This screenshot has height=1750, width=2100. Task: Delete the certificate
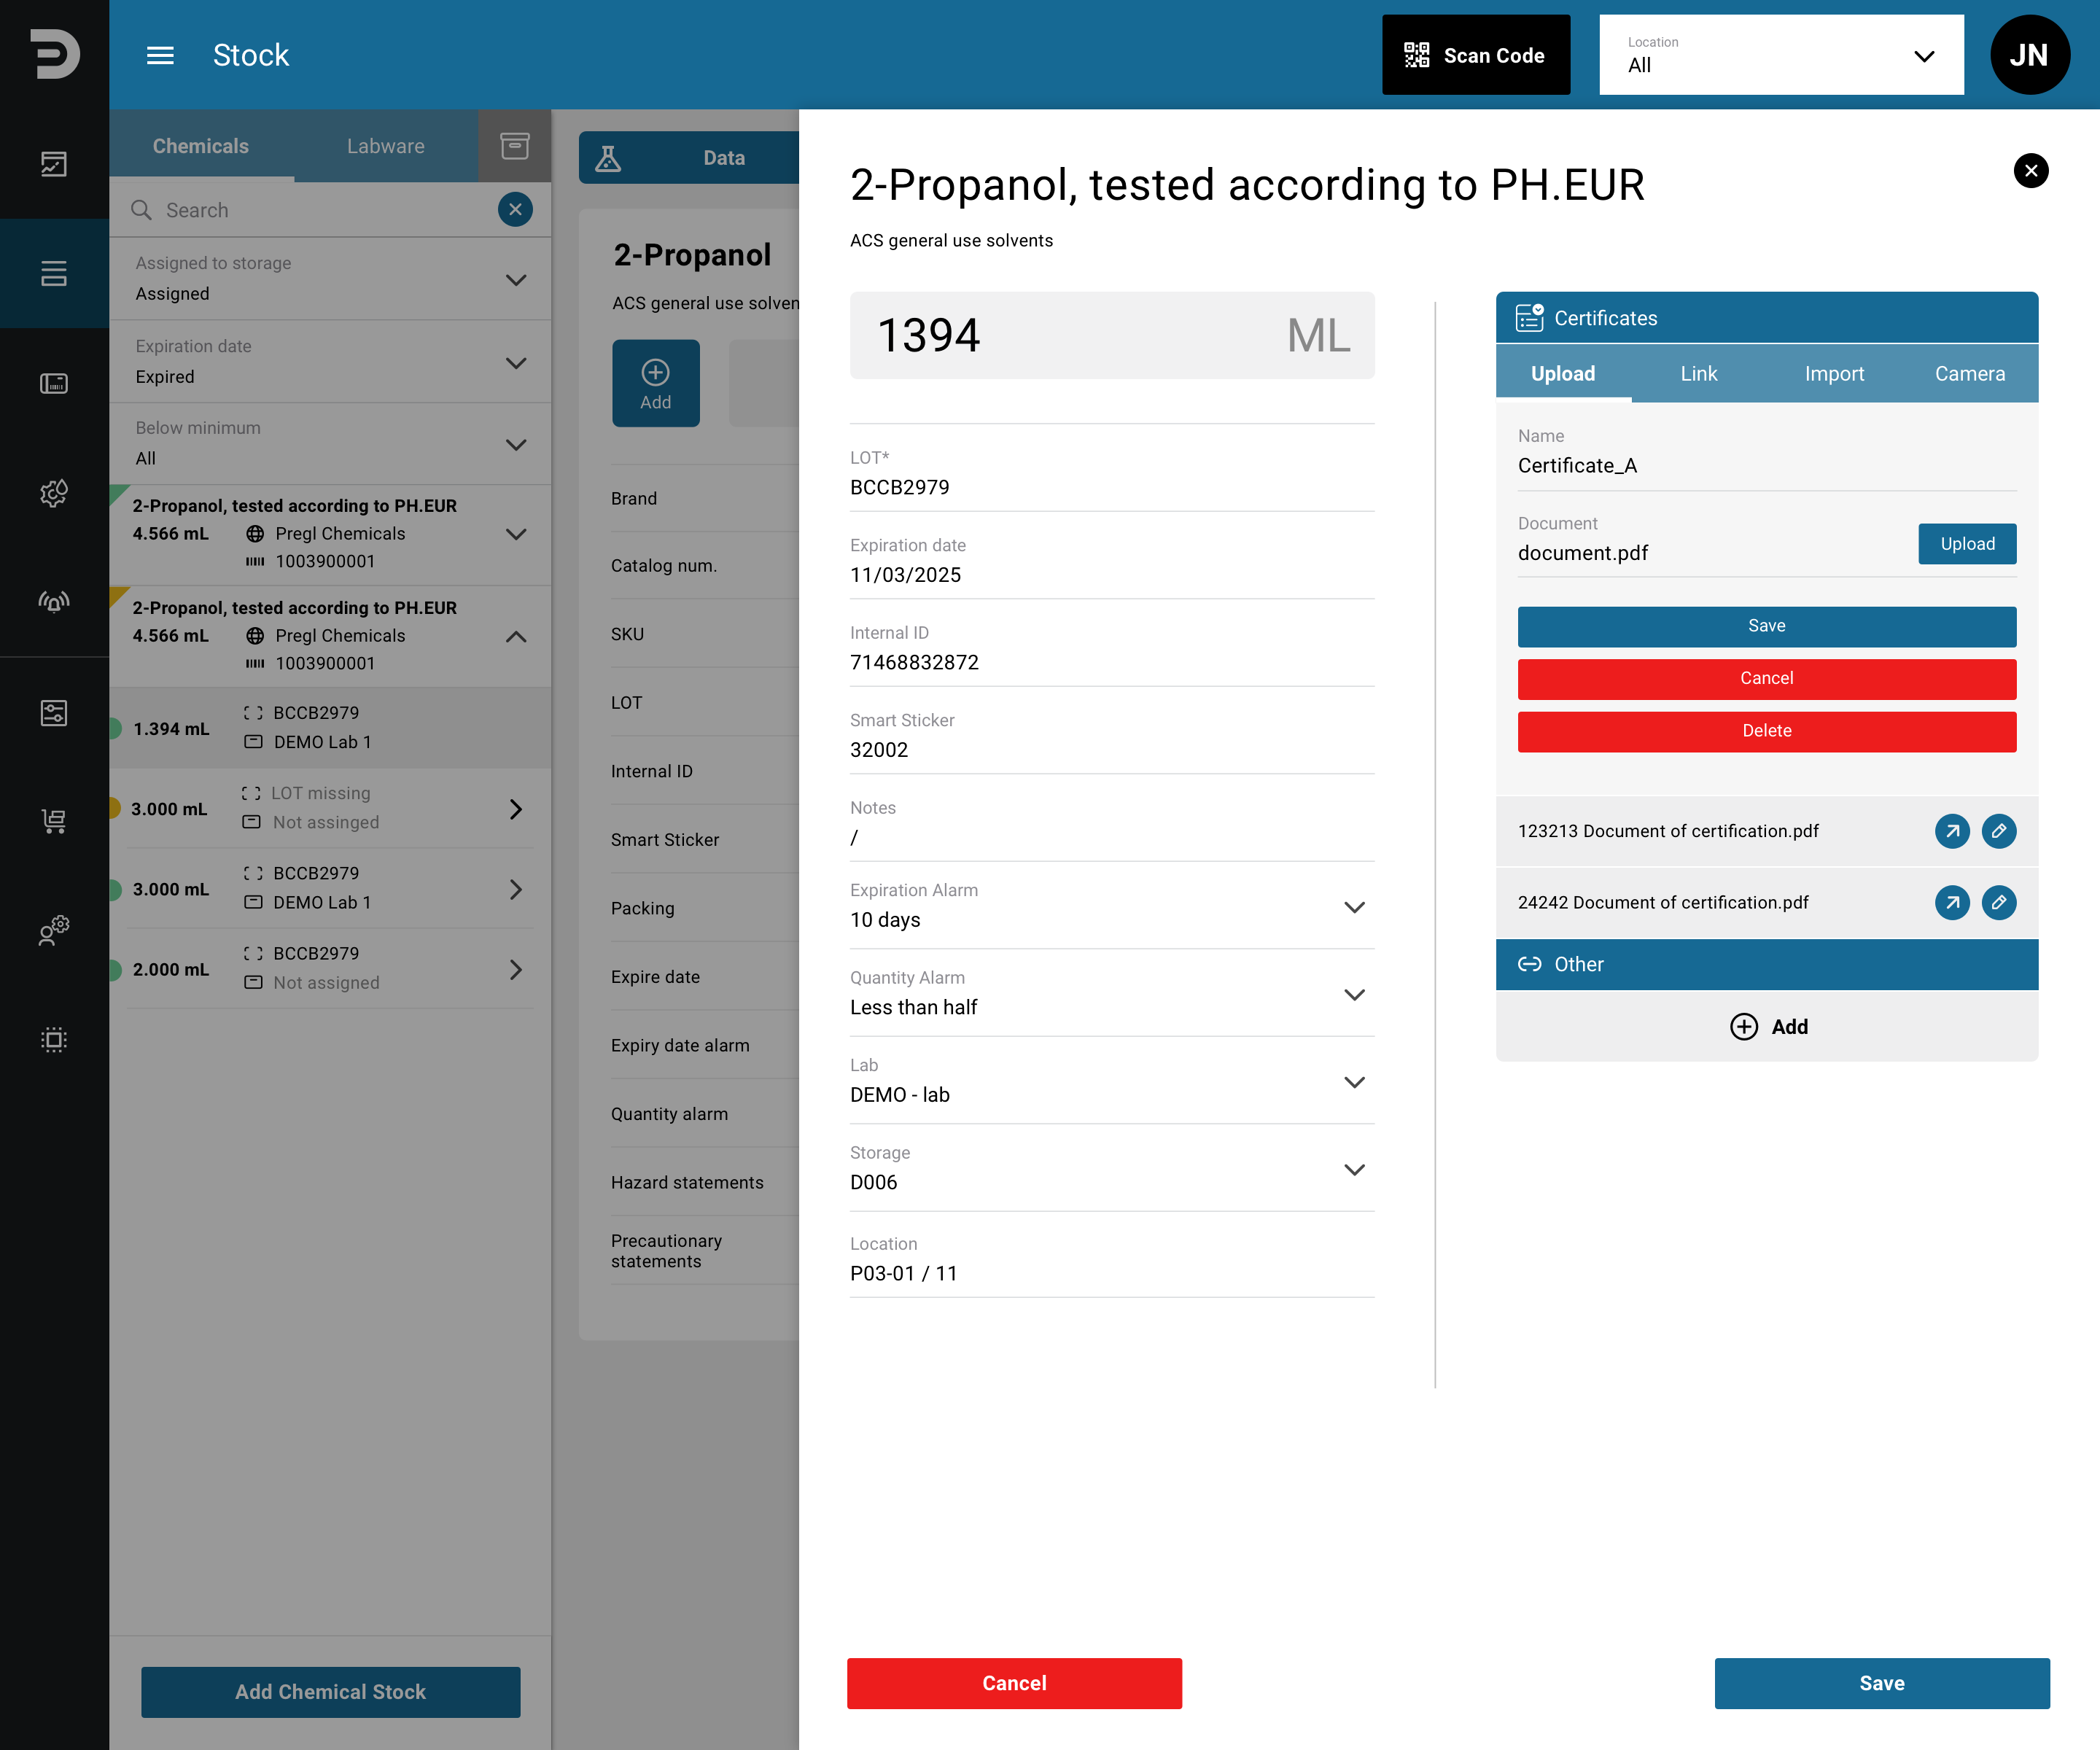tap(1766, 731)
